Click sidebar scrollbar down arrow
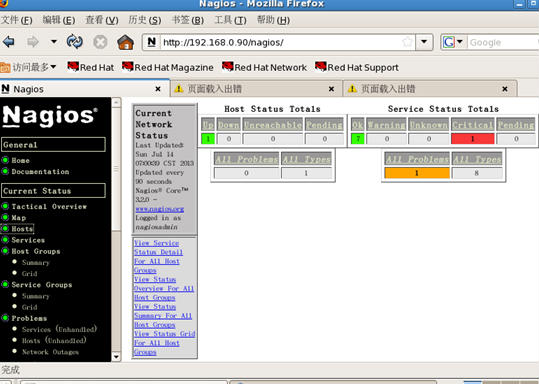Screen dimensions: 539x384 [116, 357]
